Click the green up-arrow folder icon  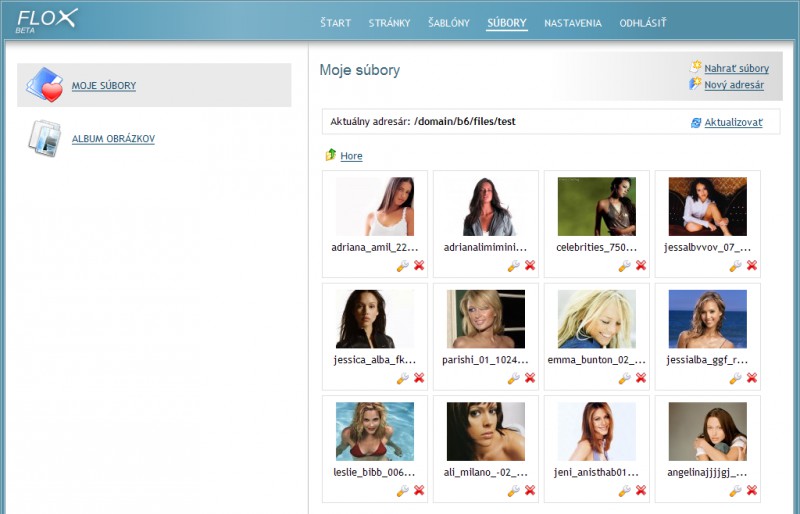pos(331,155)
